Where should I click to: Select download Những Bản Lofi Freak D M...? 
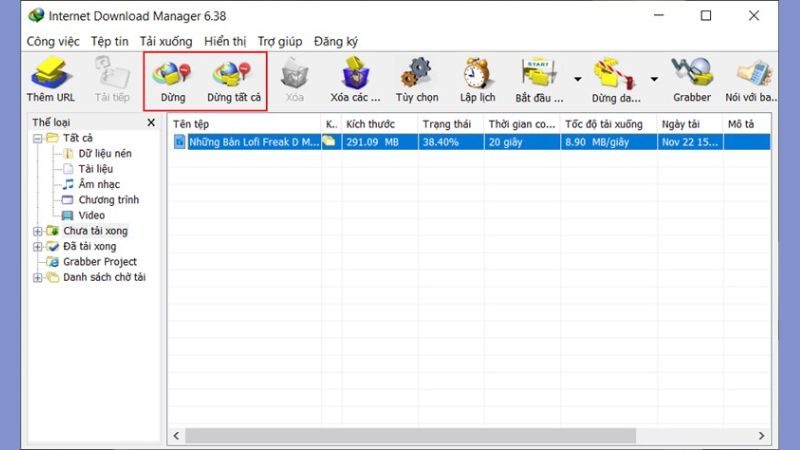pyautogui.click(x=254, y=142)
